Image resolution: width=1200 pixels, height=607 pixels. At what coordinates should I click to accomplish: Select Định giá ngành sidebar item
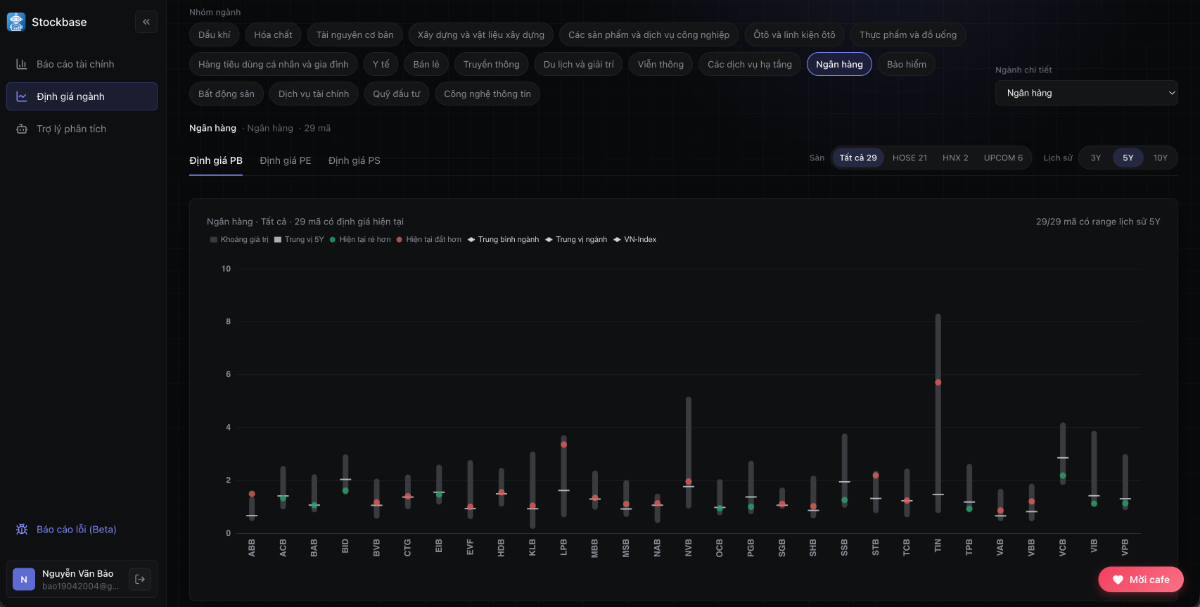(x=82, y=96)
